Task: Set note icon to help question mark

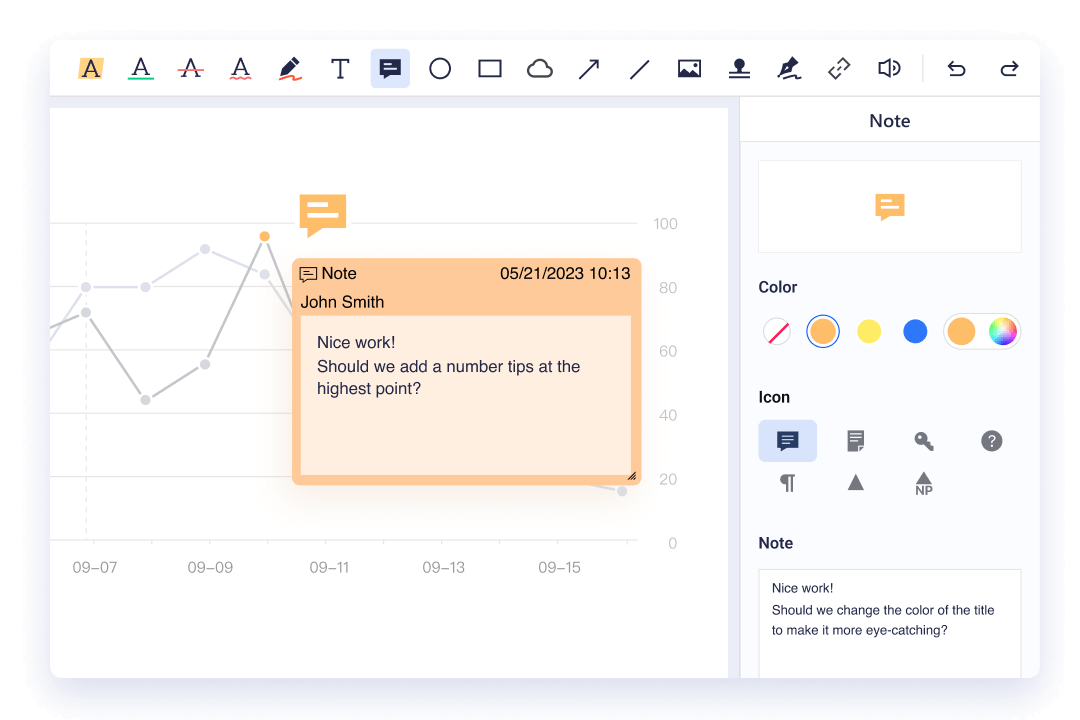Action: coord(991,441)
